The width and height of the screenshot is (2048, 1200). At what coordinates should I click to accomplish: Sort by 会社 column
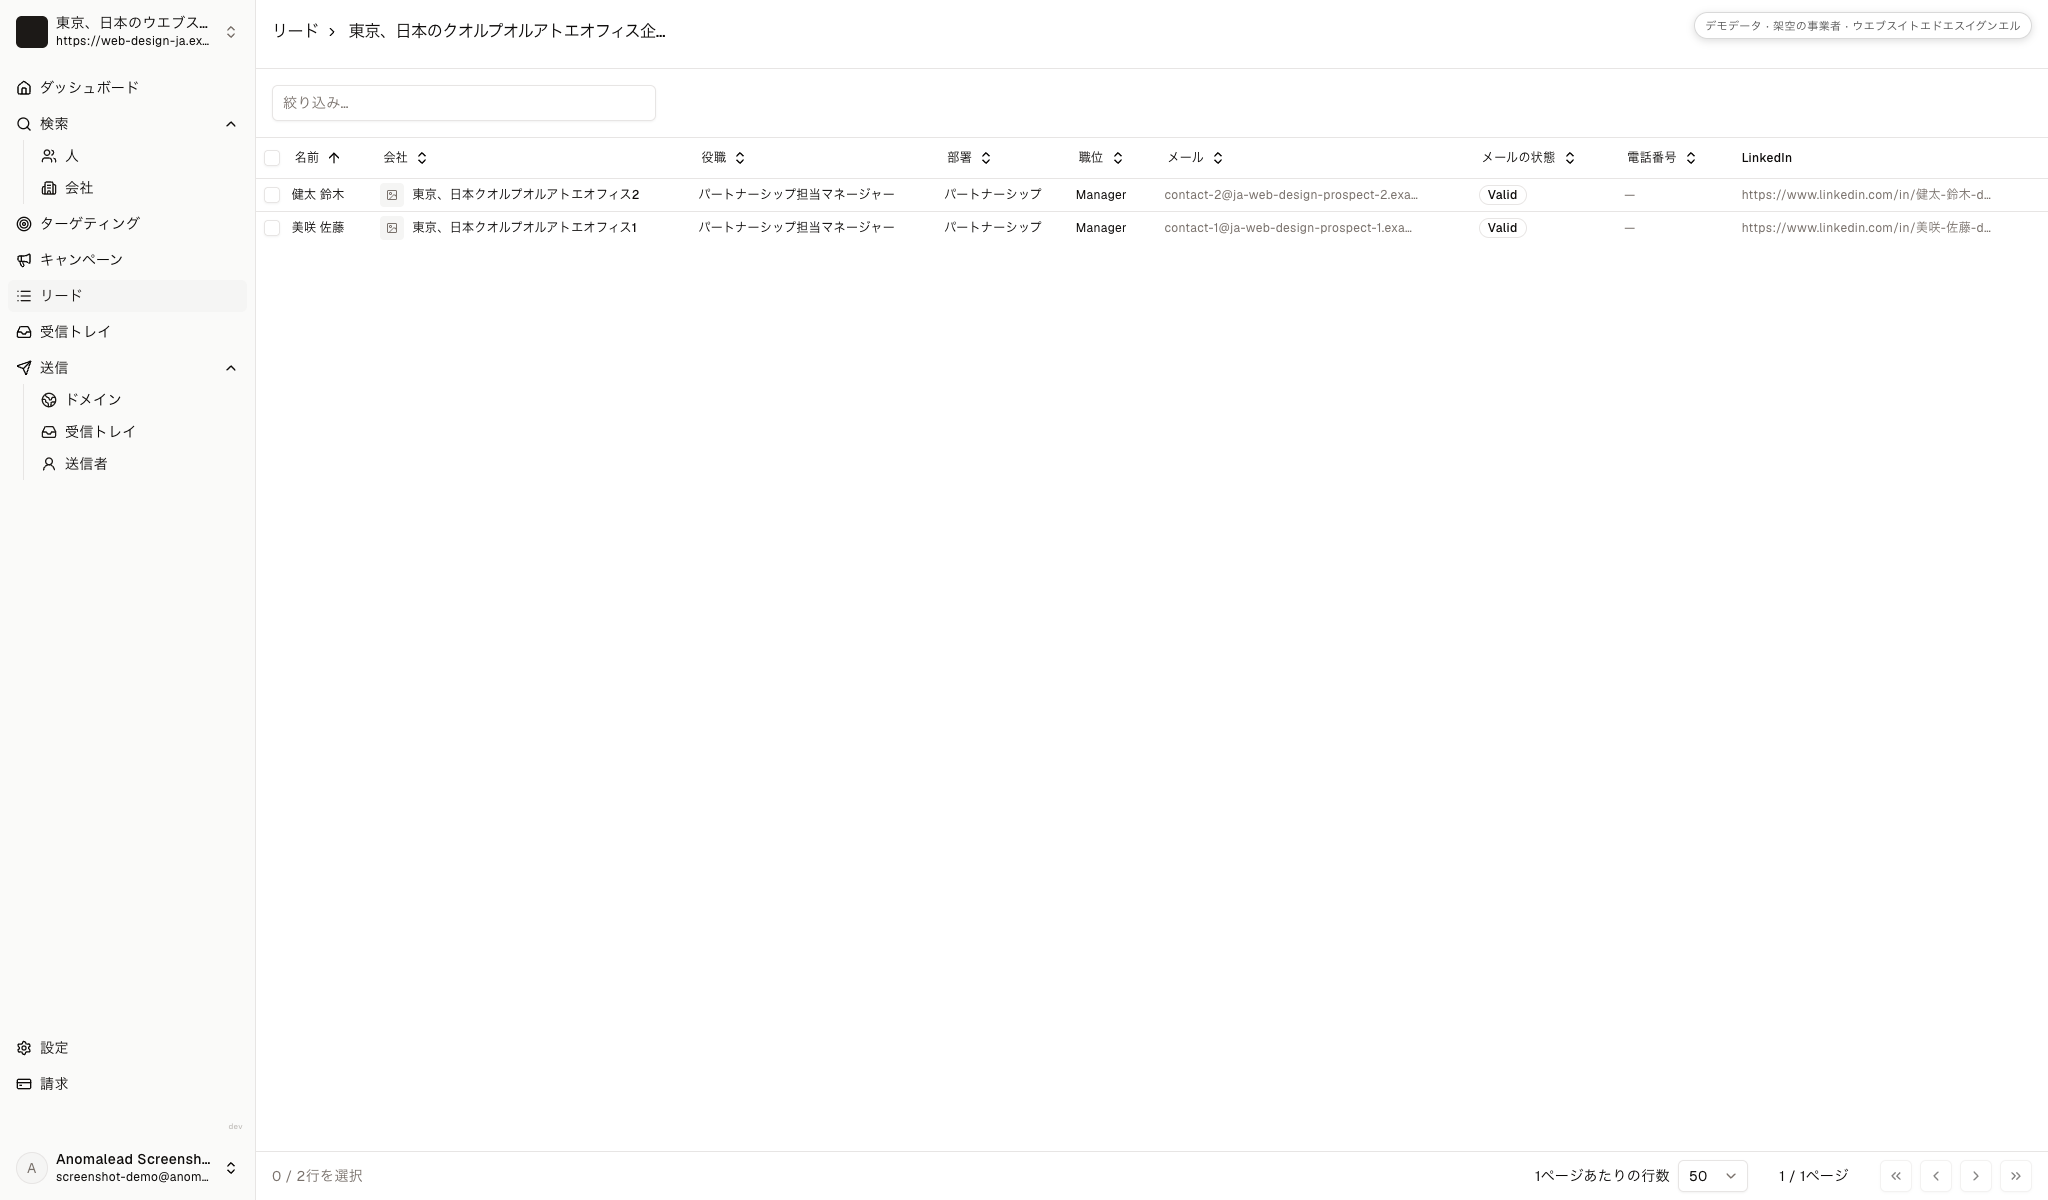tap(406, 158)
